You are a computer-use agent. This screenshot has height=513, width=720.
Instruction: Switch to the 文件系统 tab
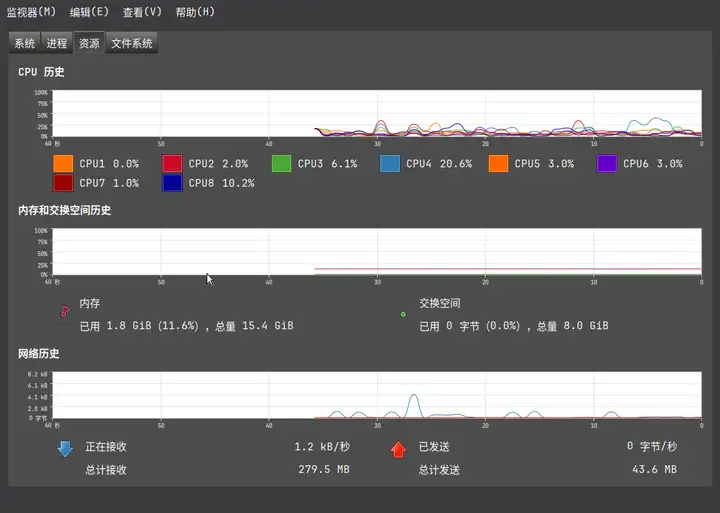pos(132,43)
